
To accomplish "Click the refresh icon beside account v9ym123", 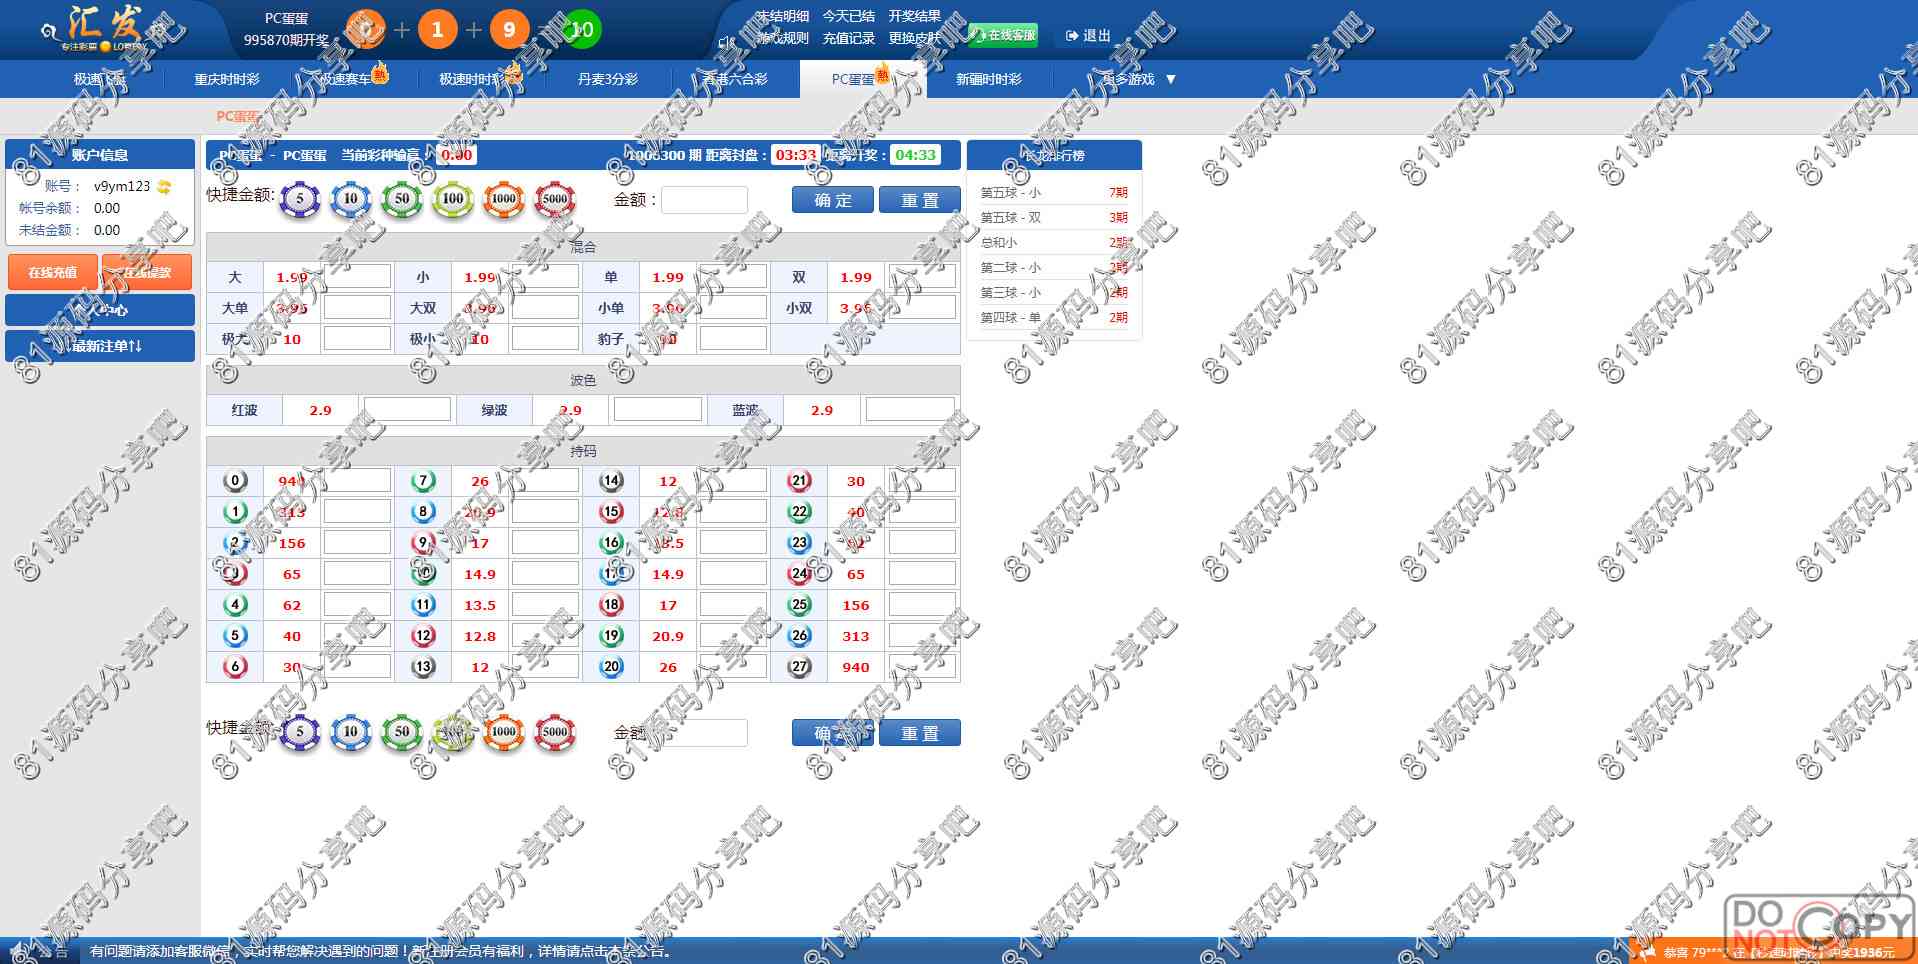I will click(x=164, y=187).
